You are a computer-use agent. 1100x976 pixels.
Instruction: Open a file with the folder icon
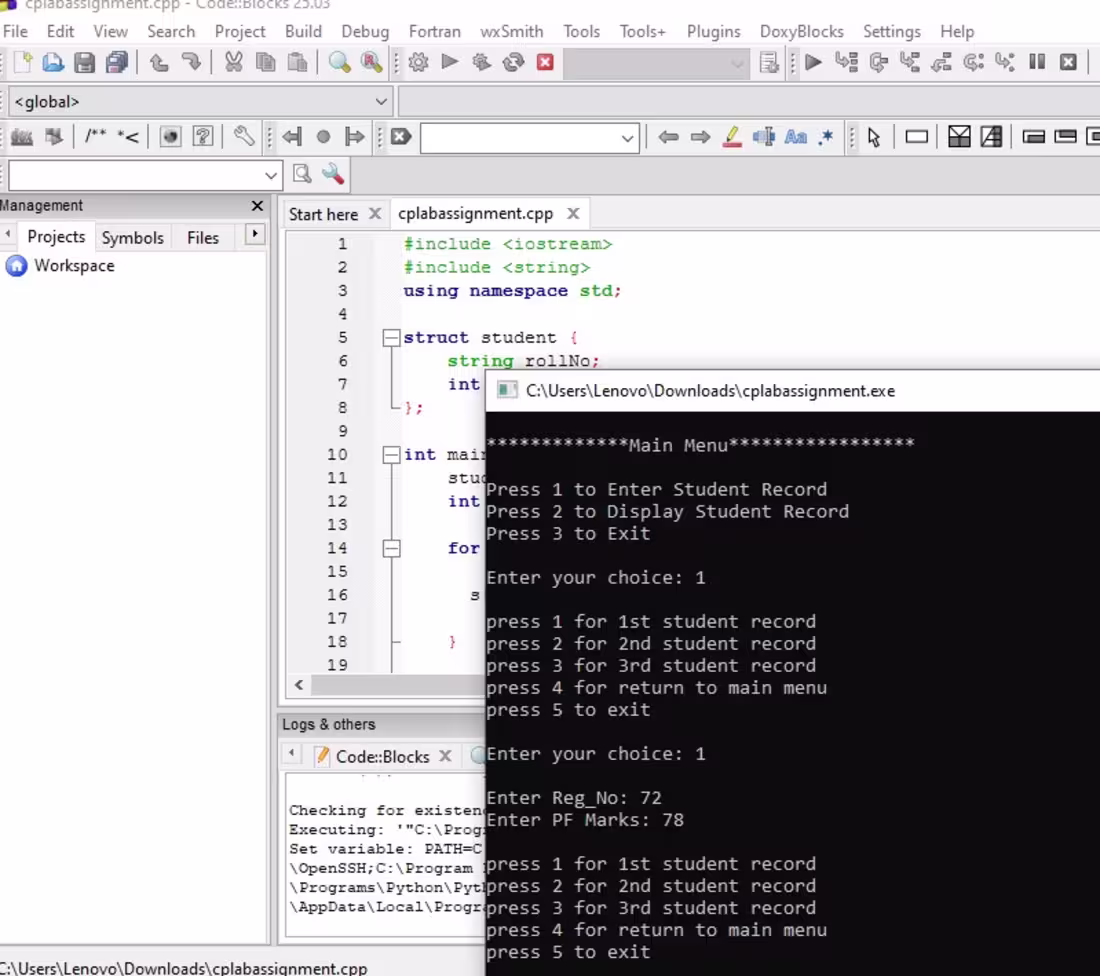(53, 62)
